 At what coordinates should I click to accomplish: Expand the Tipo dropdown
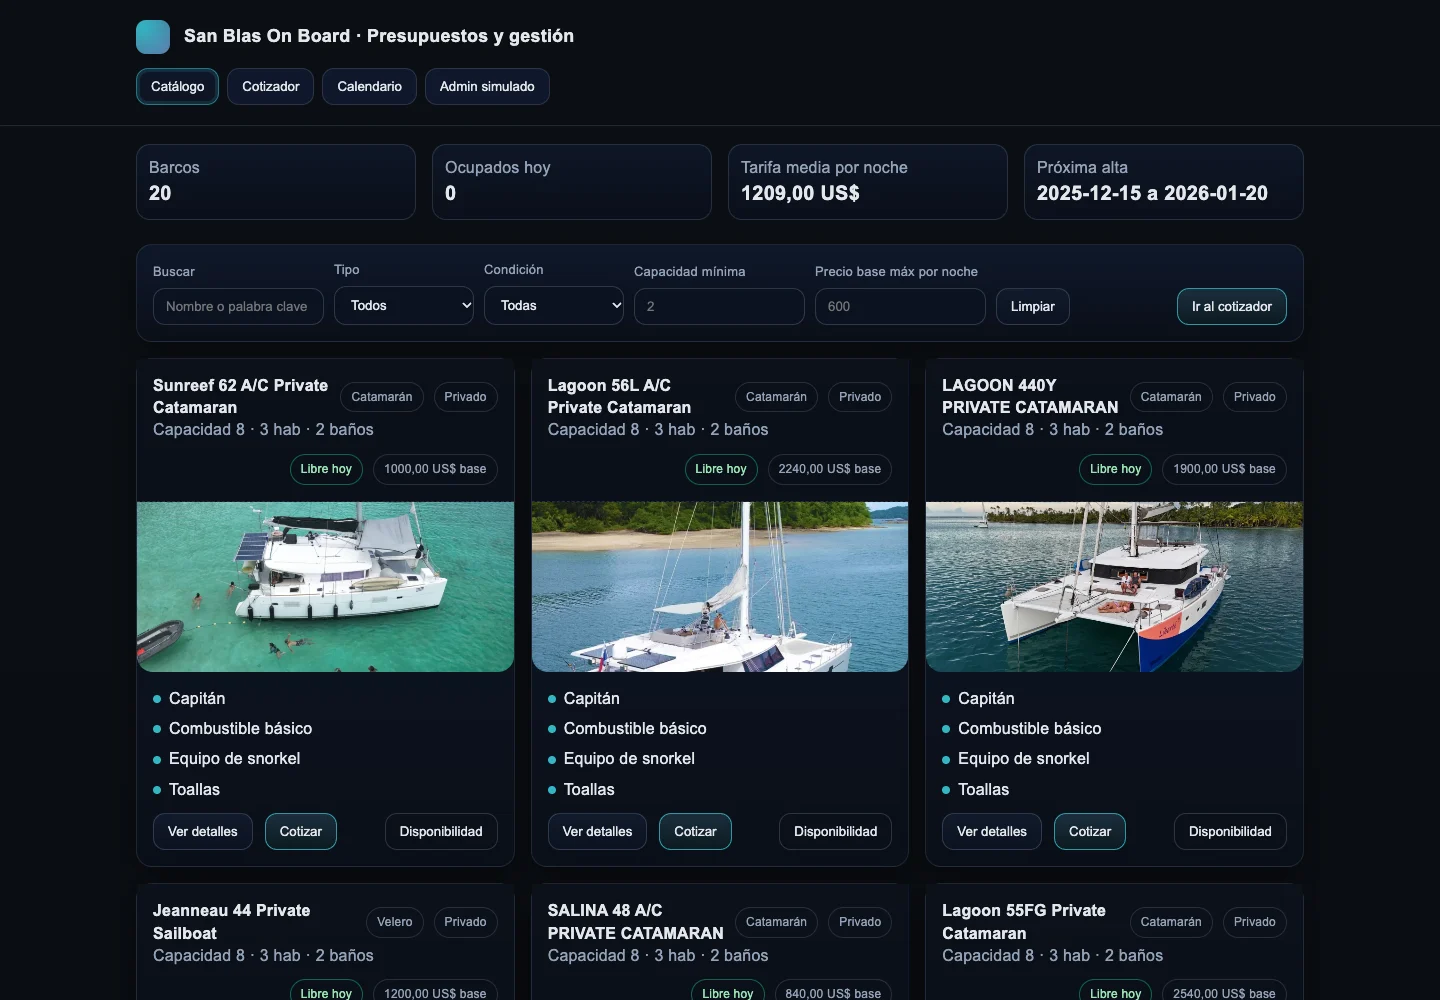[404, 306]
